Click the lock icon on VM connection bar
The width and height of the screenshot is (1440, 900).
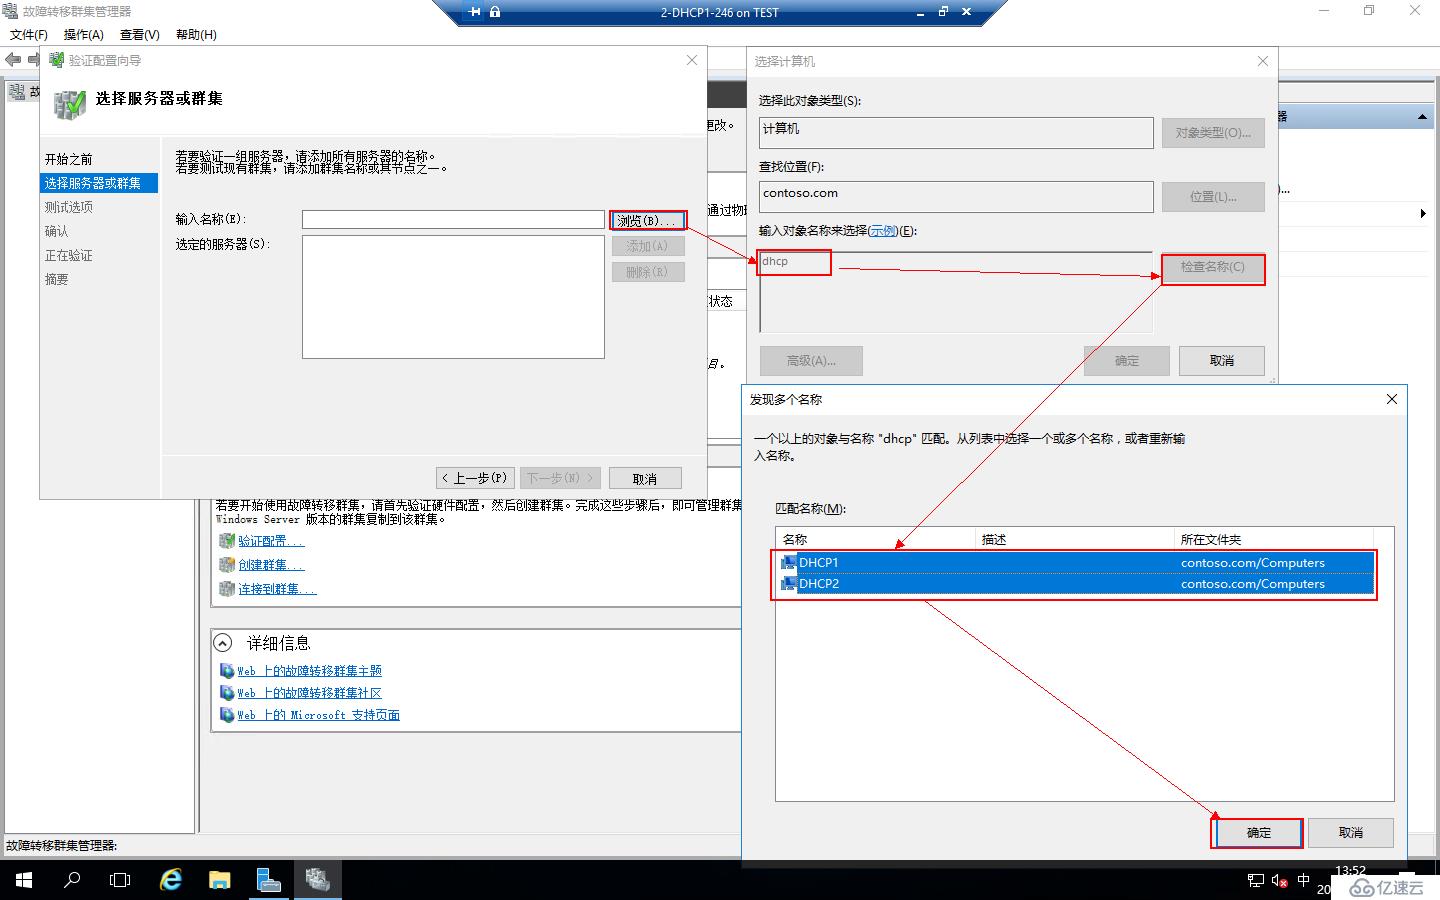(x=495, y=12)
